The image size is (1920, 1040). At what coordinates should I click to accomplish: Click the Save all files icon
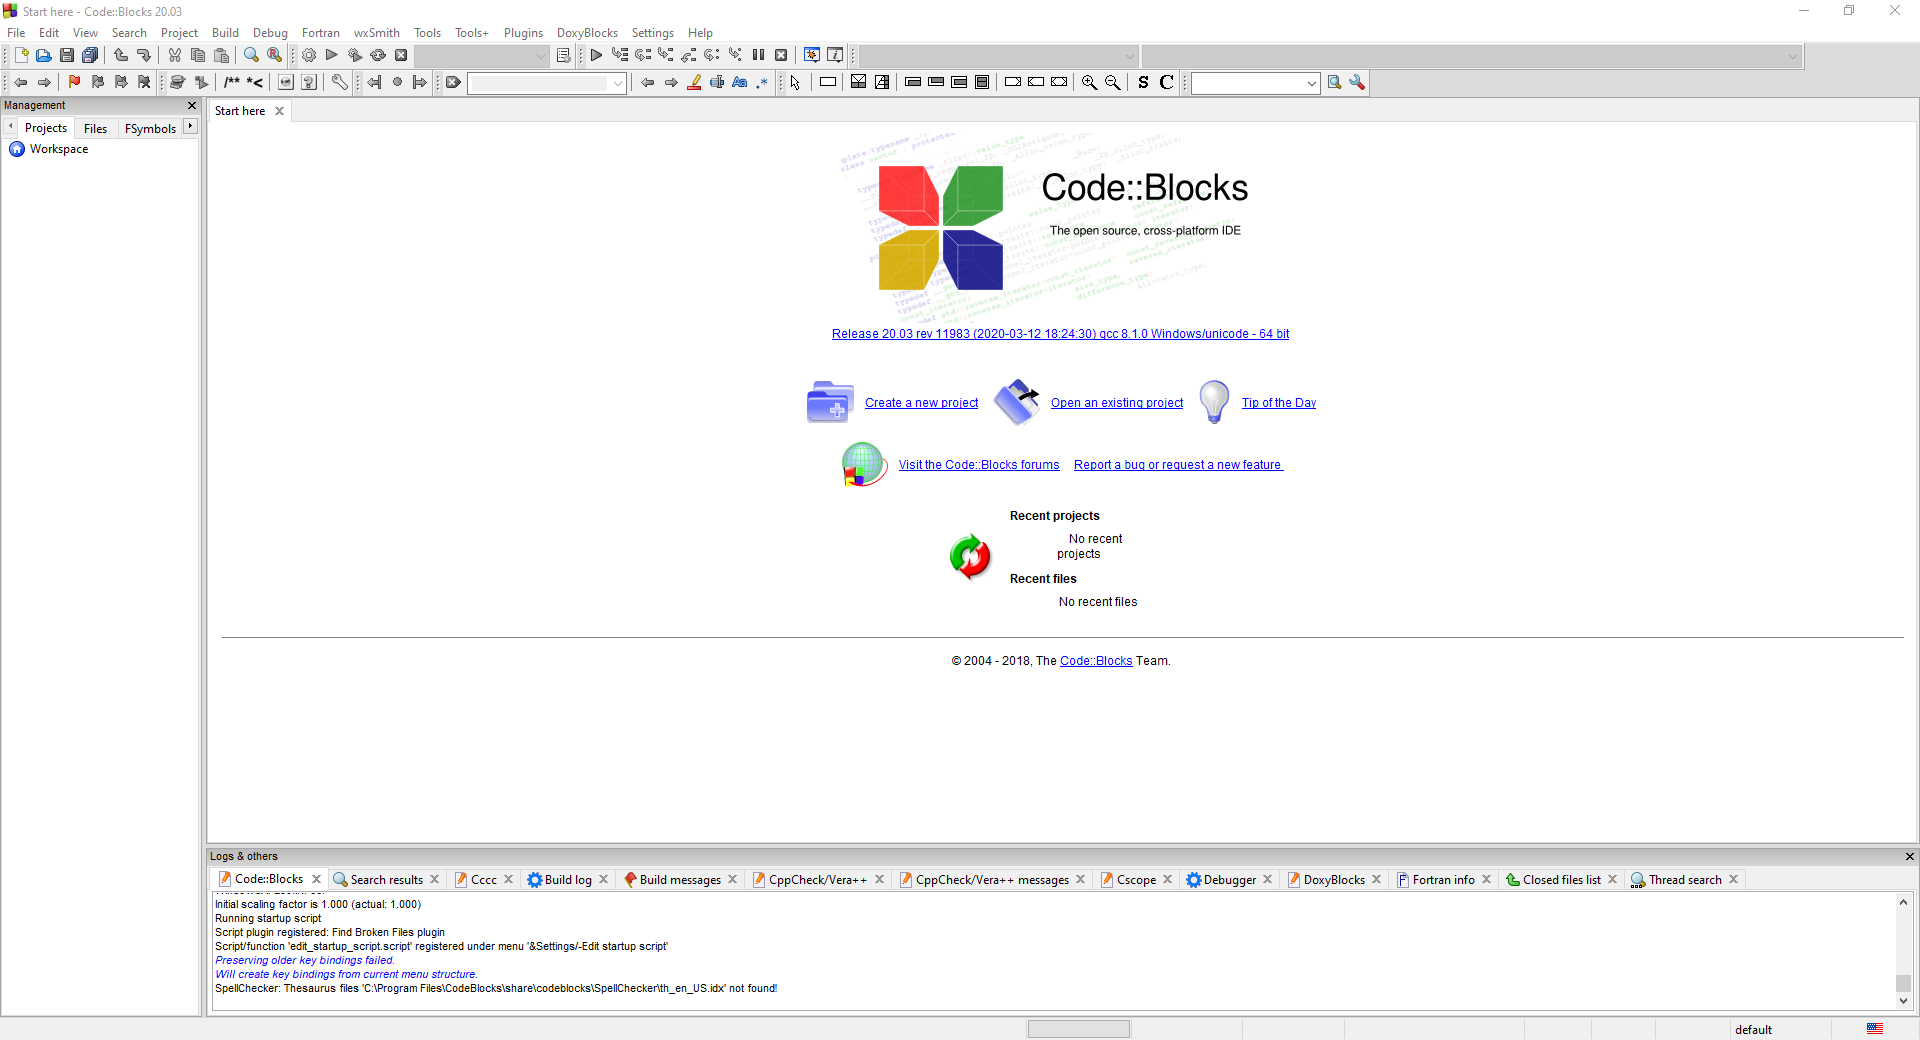tap(90, 55)
